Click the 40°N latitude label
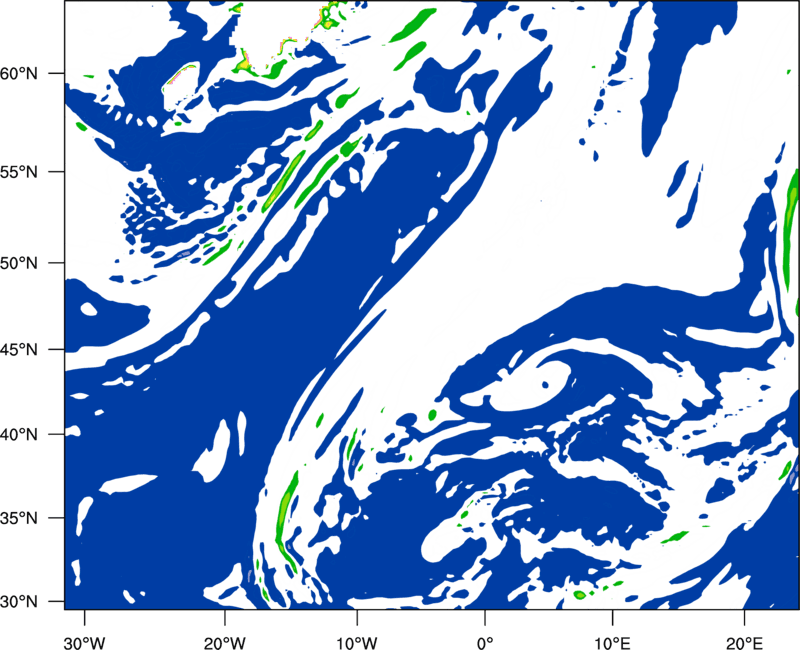This screenshot has height=650, width=800. 19,434
